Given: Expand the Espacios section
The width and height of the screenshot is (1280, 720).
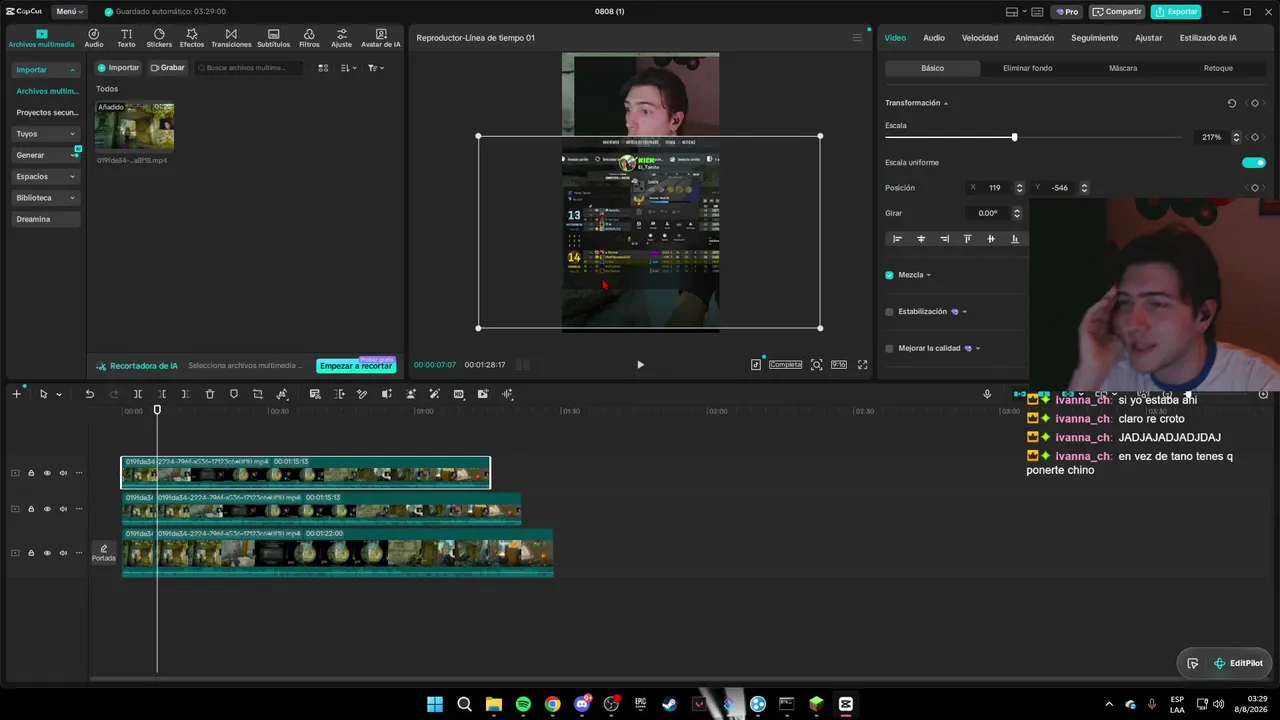Looking at the screenshot, I should point(46,176).
